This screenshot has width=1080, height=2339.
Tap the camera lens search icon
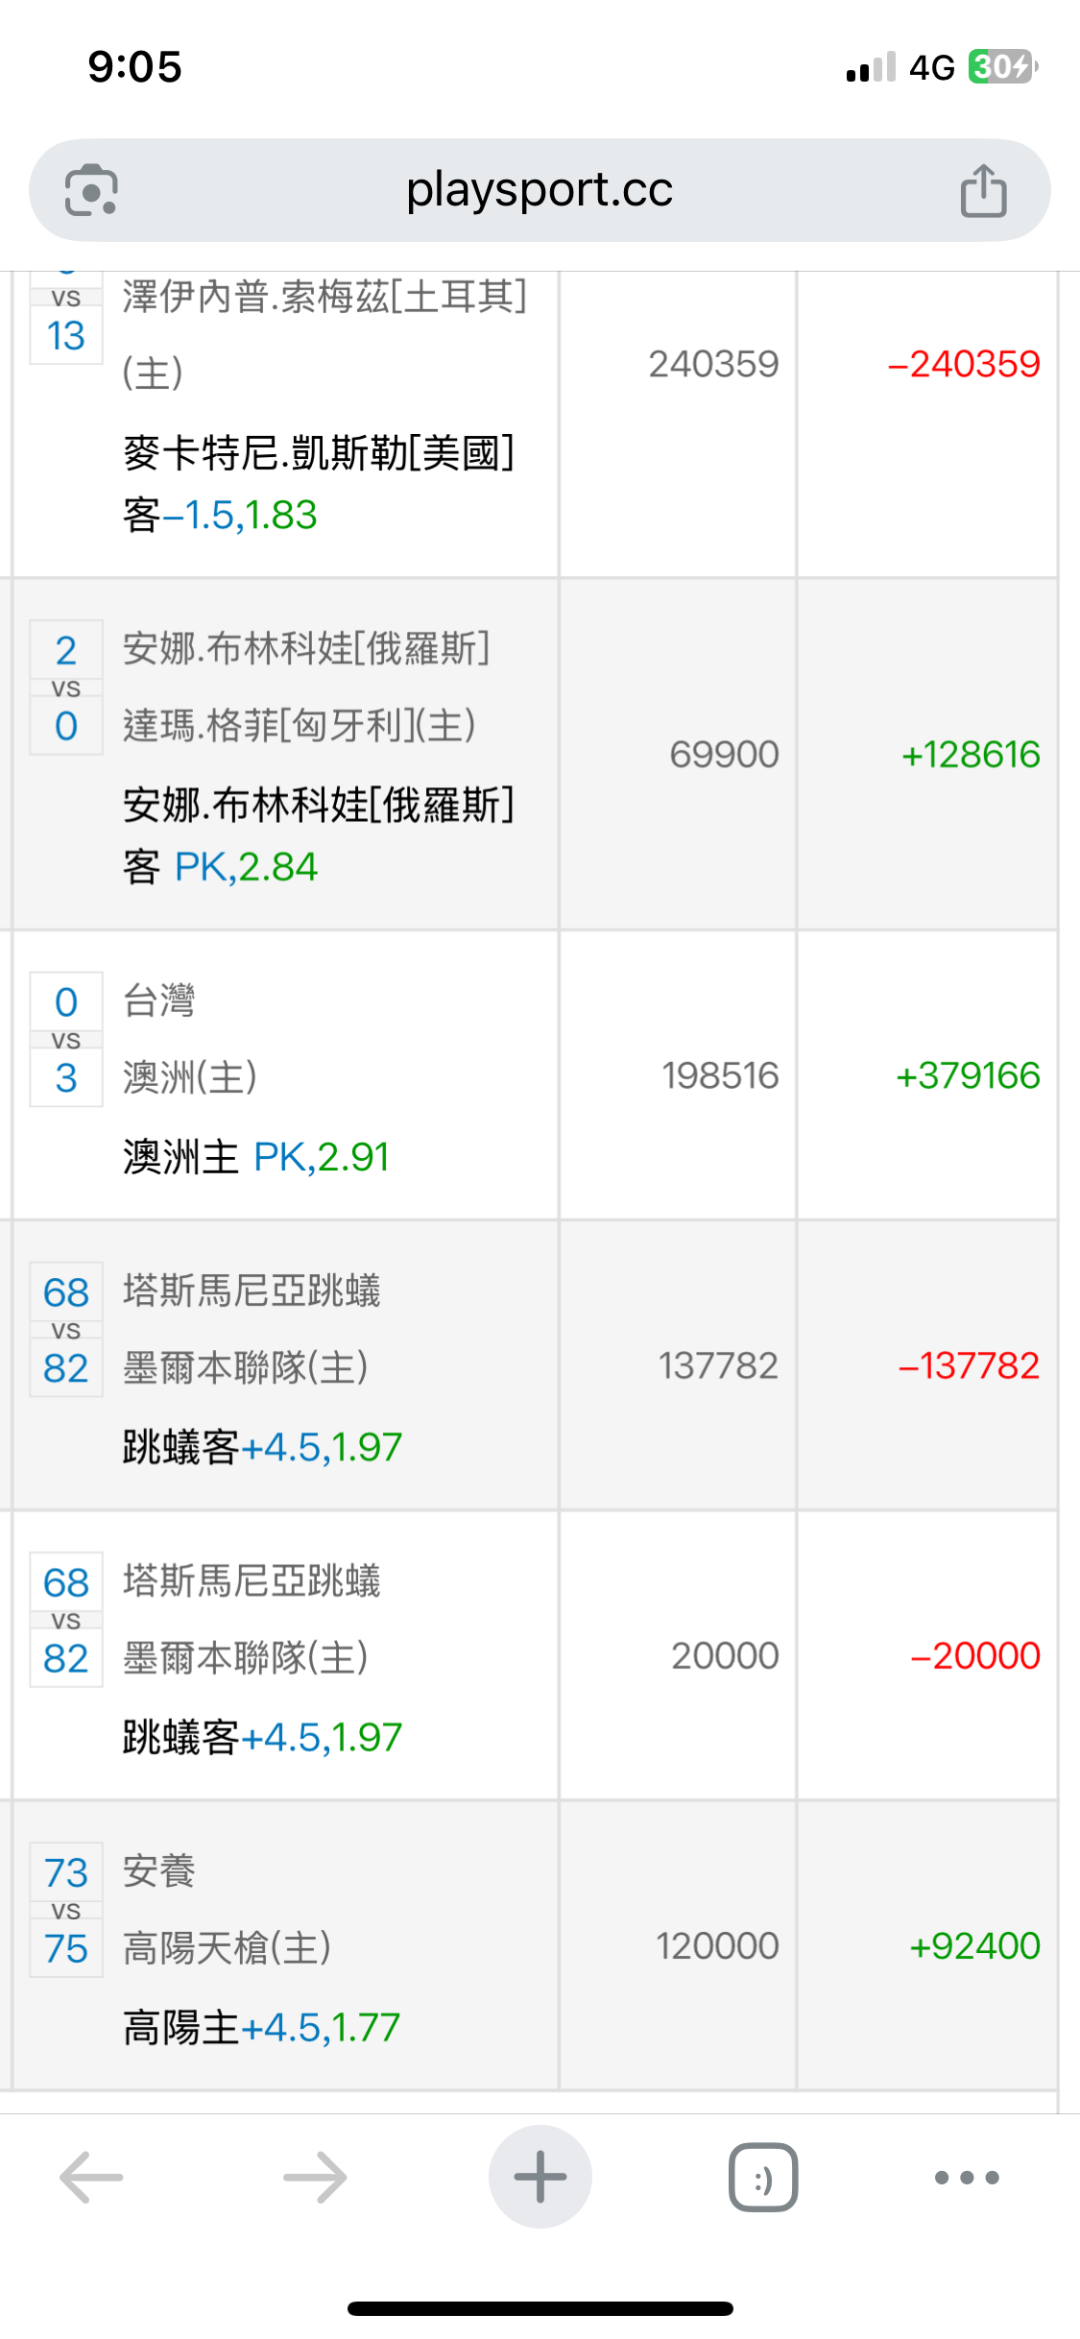point(91,190)
